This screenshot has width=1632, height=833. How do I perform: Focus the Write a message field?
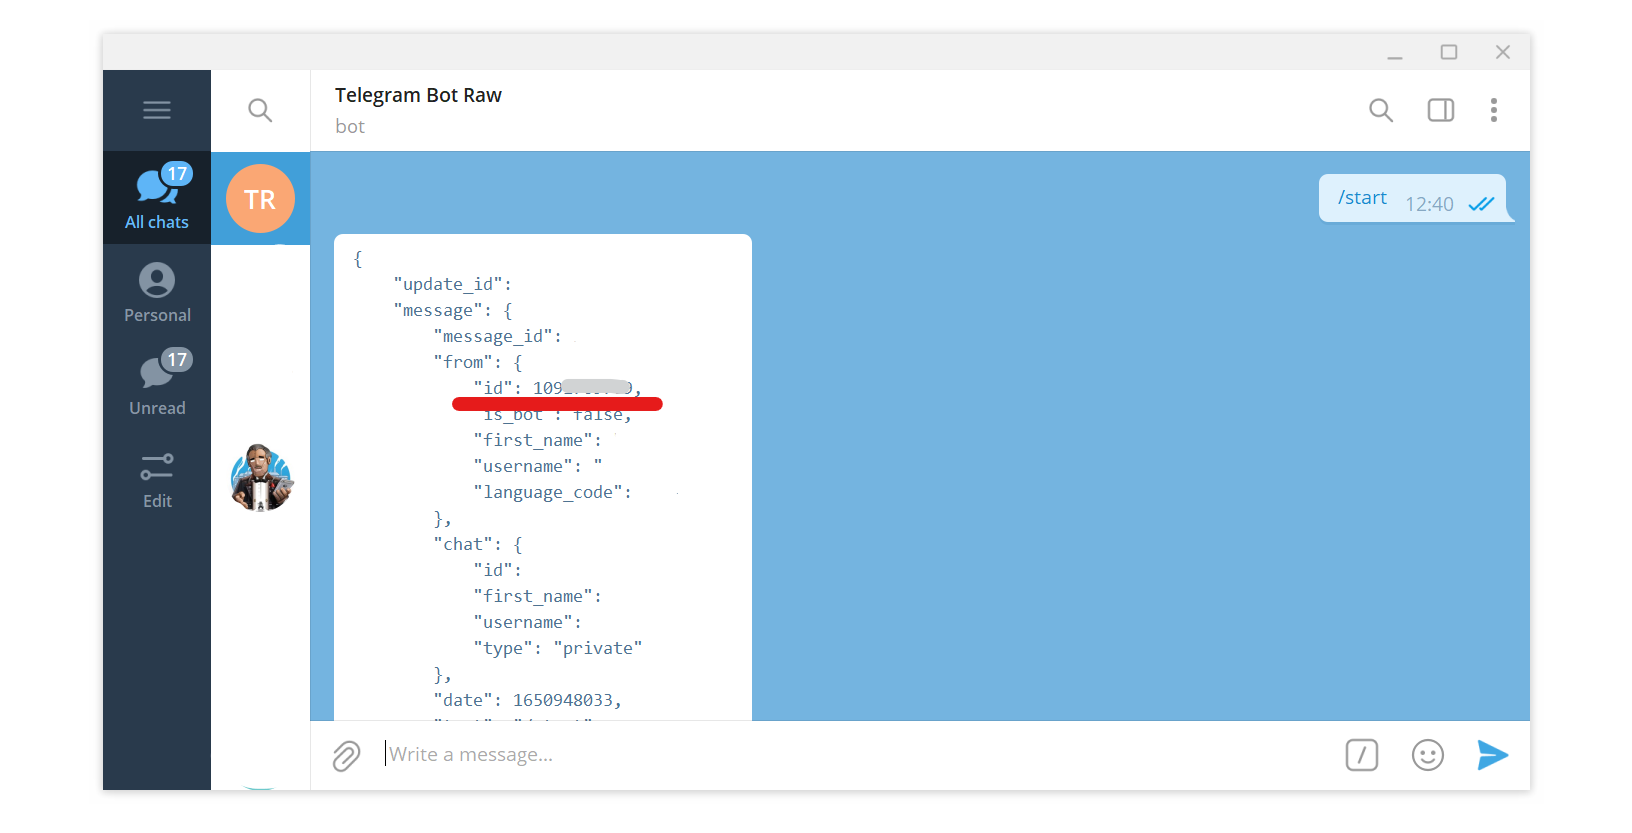click(x=850, y=755)
